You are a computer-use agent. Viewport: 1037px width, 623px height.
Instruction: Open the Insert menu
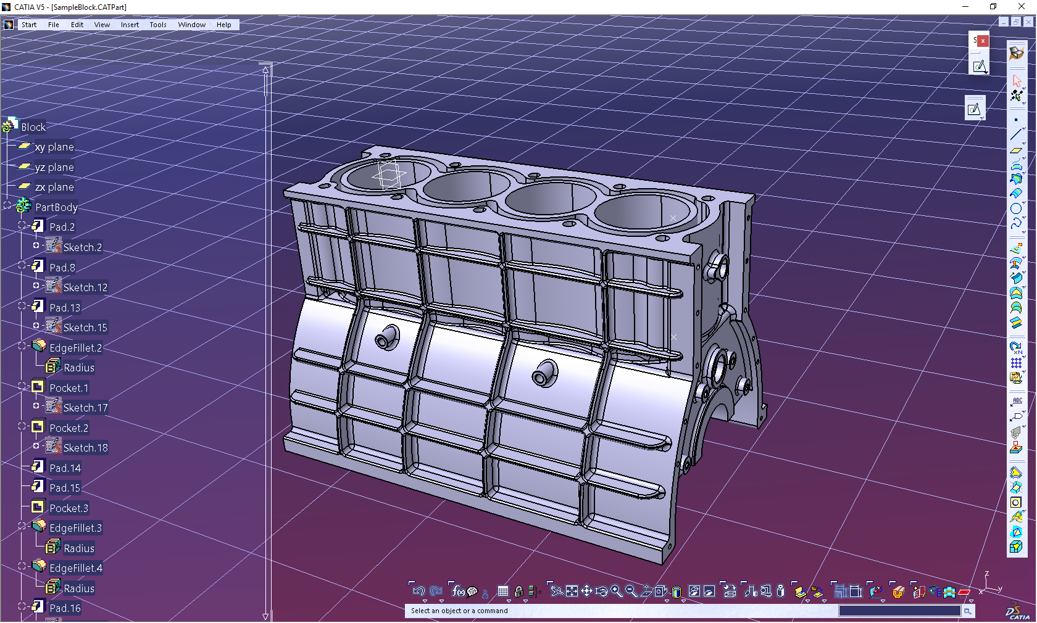click(130, 25)
